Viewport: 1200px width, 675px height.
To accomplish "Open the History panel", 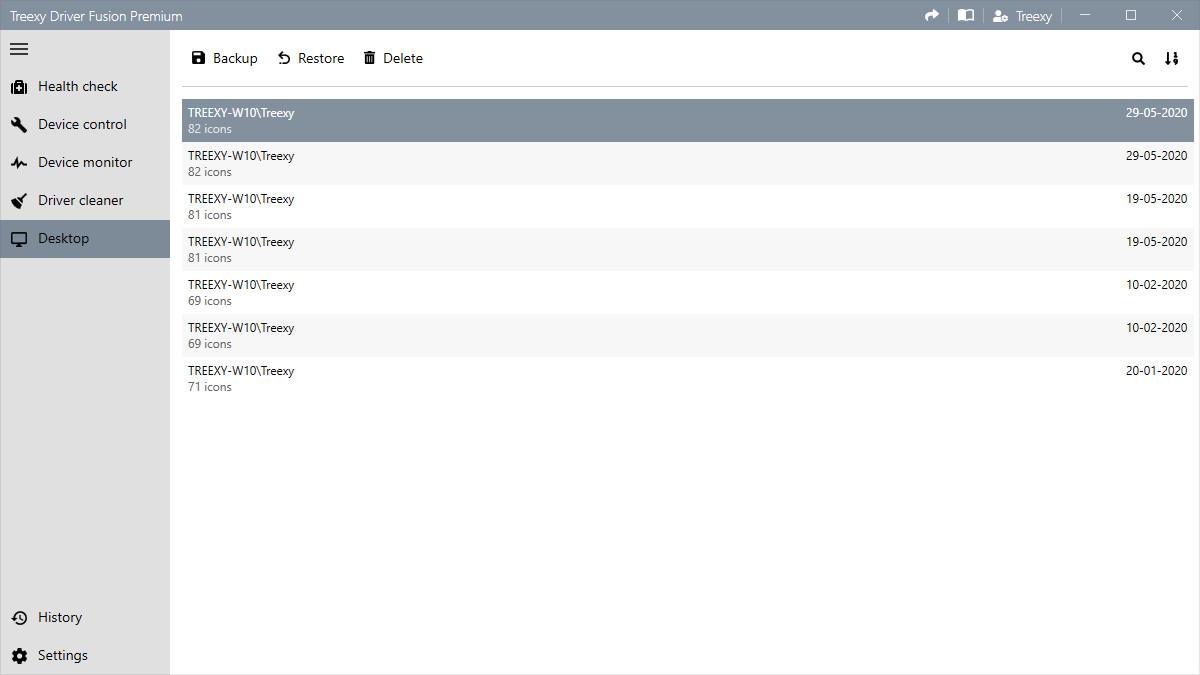I will pyautogui.click(x=60, y=617).
